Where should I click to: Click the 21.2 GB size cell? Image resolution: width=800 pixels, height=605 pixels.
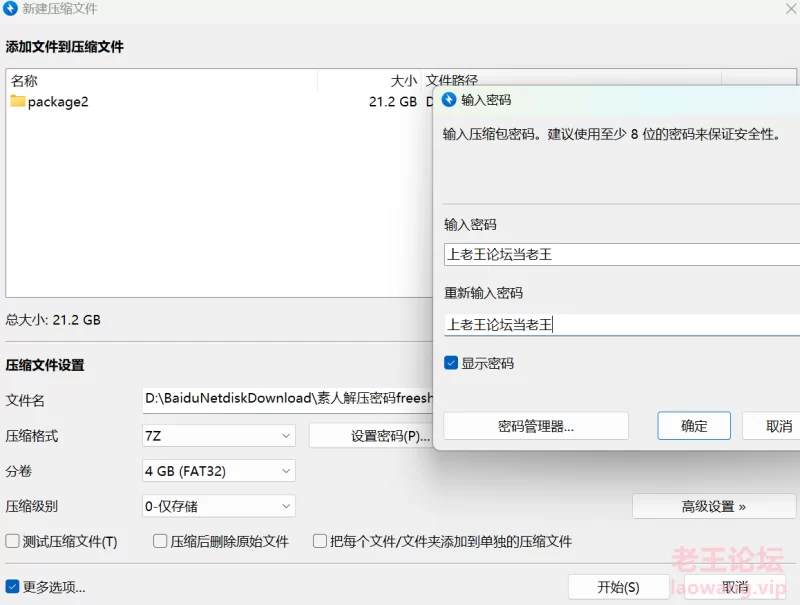pyautogui.click(x=393, y=102)
